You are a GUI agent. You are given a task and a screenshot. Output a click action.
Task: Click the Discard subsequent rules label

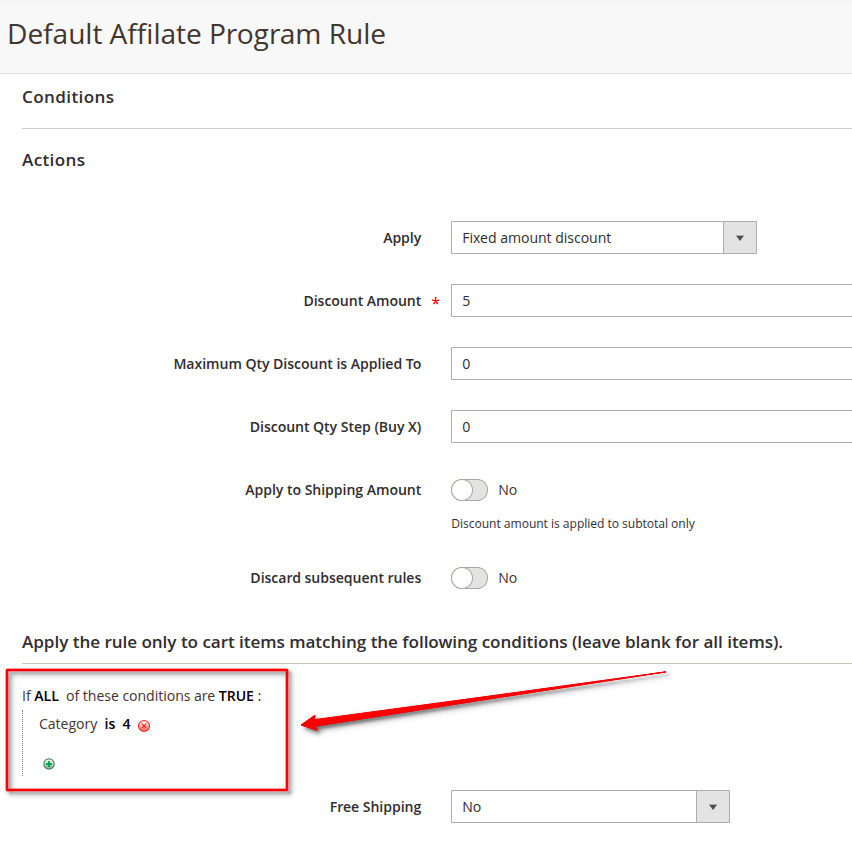tap(336, 578)
